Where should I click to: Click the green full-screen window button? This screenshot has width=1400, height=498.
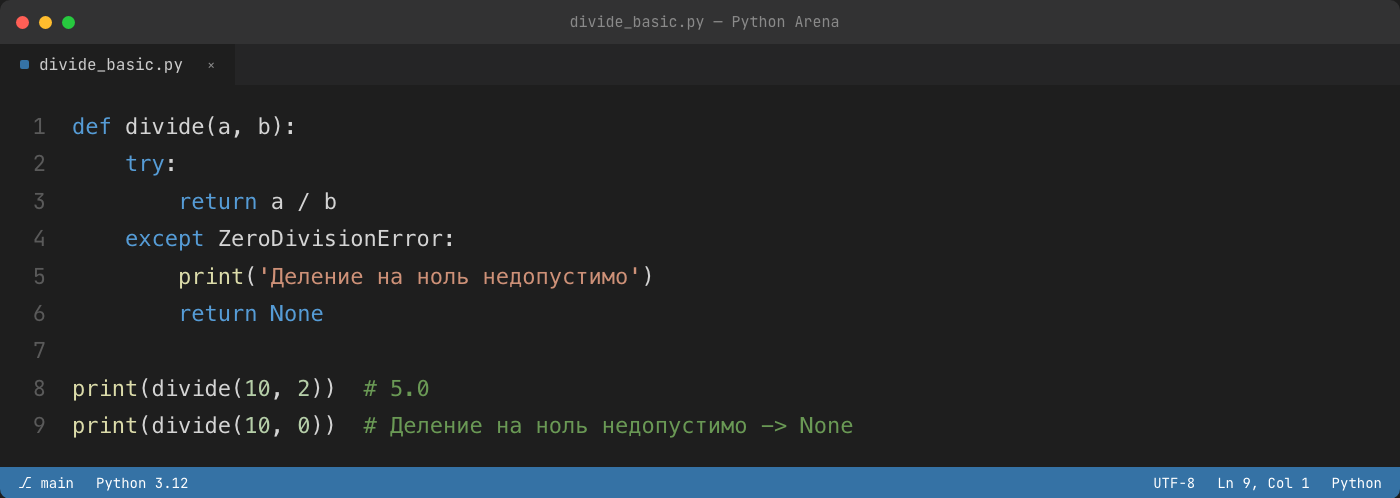click(x=68, y=22)
